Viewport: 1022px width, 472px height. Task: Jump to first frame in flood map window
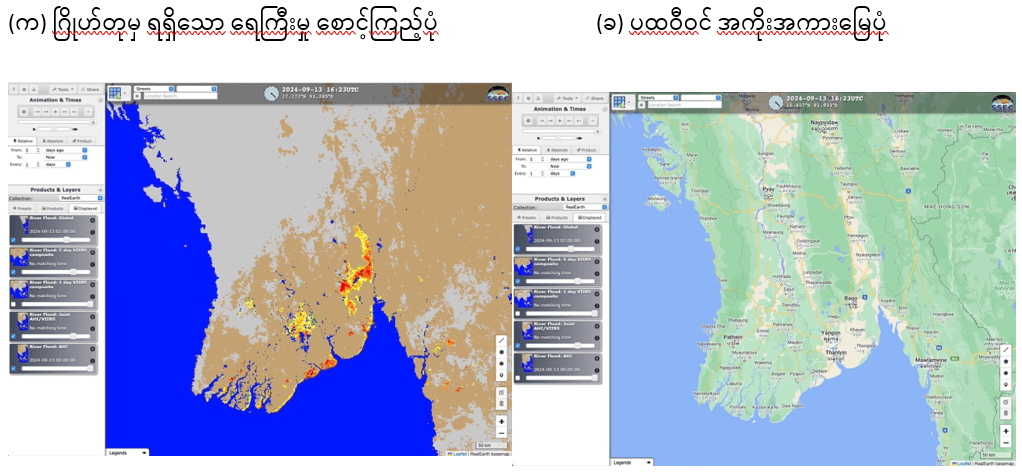(37, 111)
